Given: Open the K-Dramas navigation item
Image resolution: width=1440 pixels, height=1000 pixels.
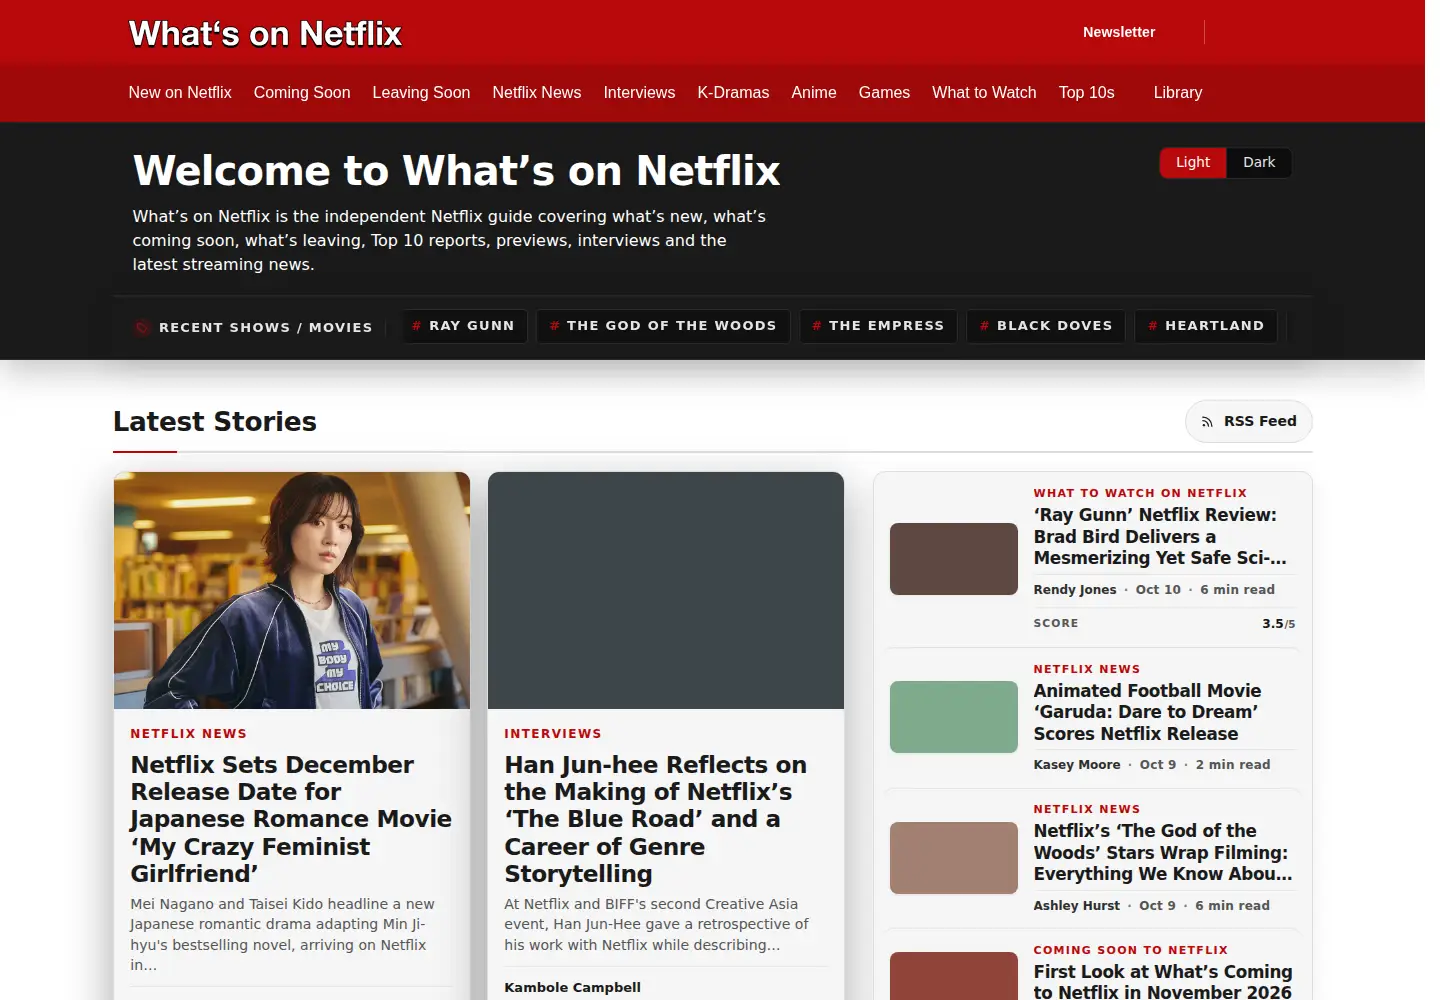Looking at the screenshot, I should [733, 92].
